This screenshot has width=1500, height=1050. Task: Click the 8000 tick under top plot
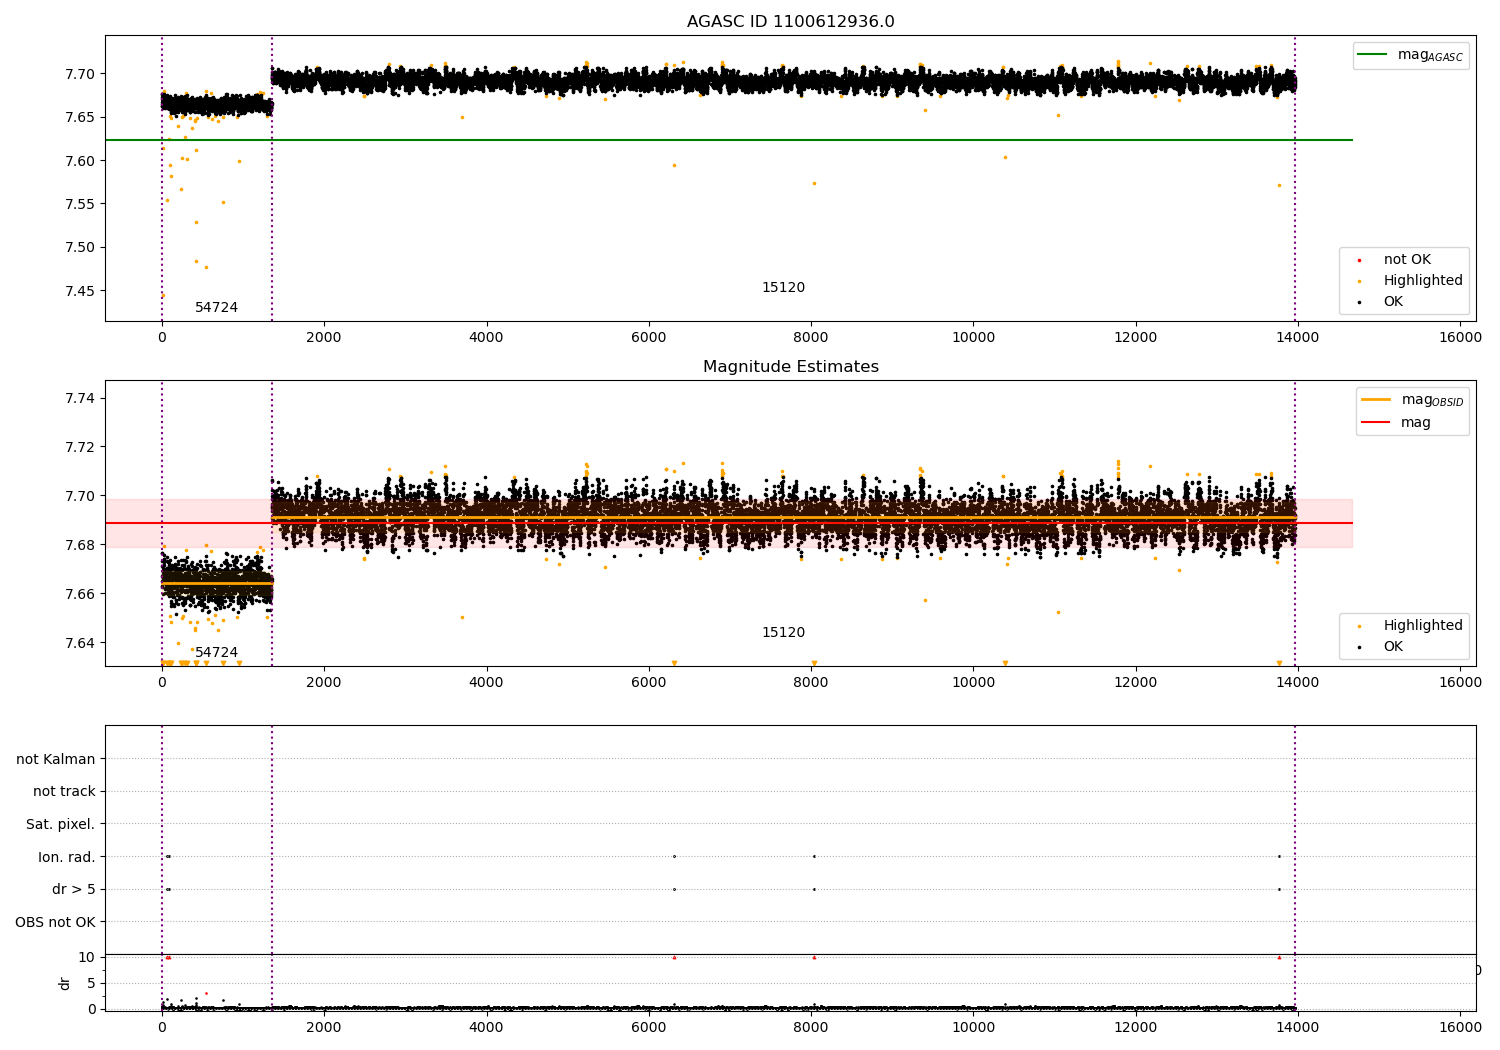[811, 338]
